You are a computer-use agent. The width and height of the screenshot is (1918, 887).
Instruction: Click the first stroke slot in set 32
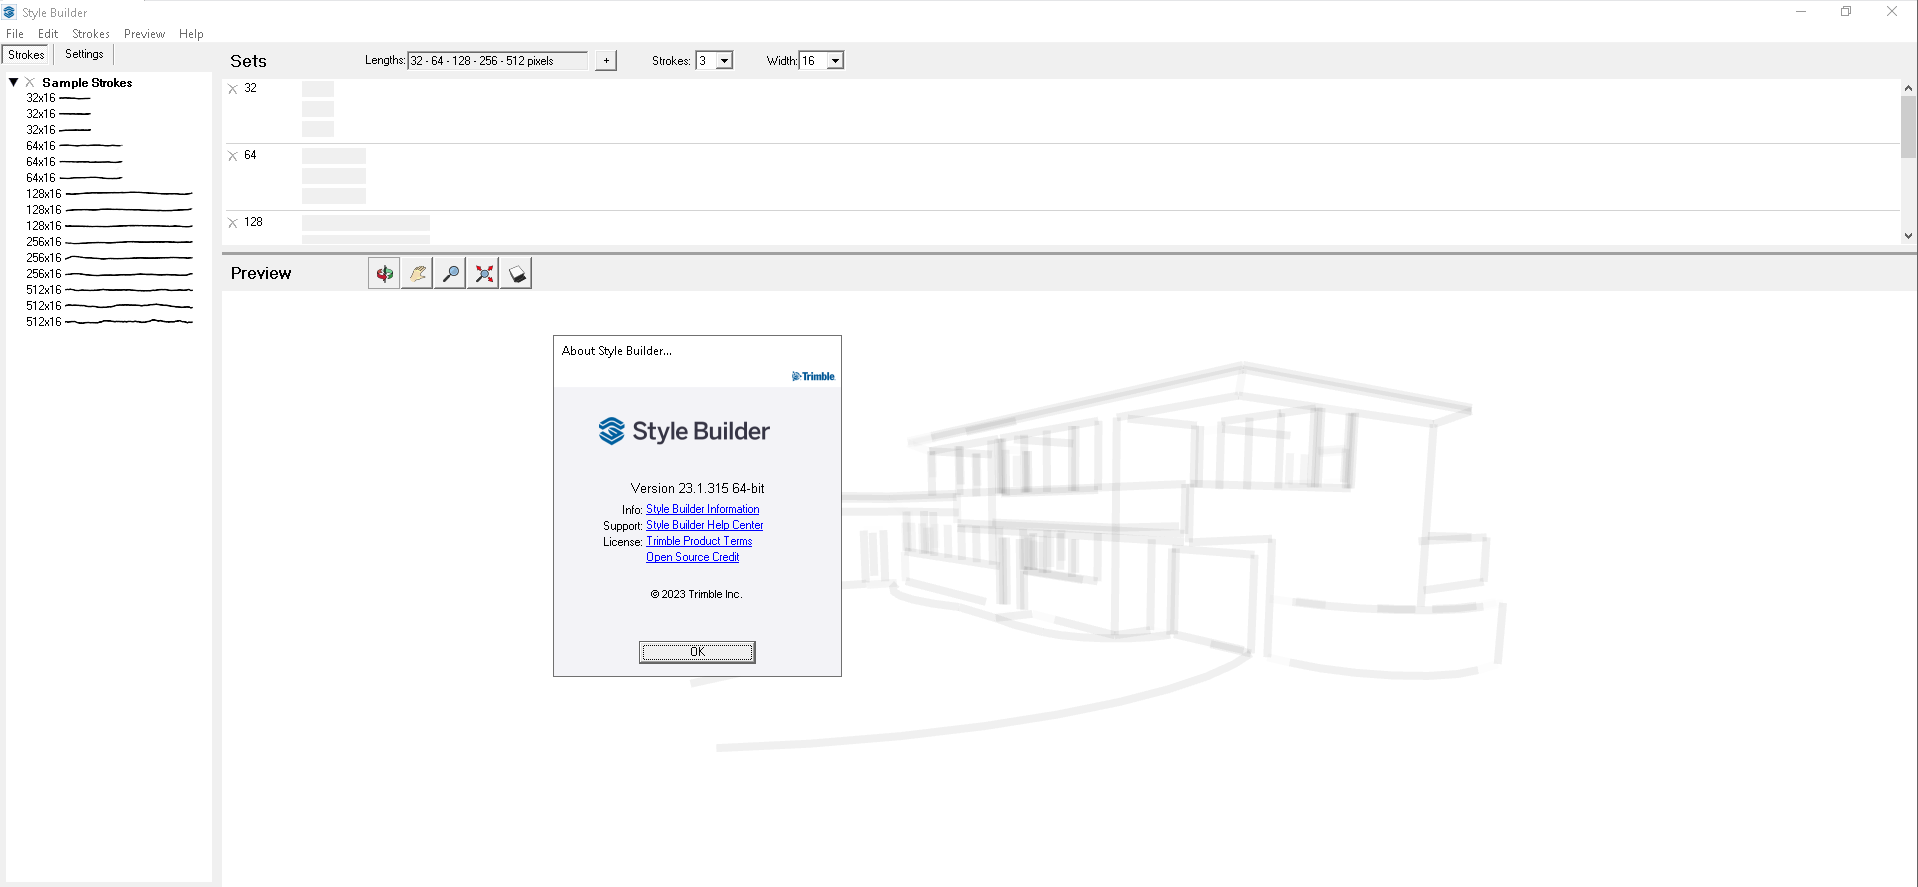(318, 89)
